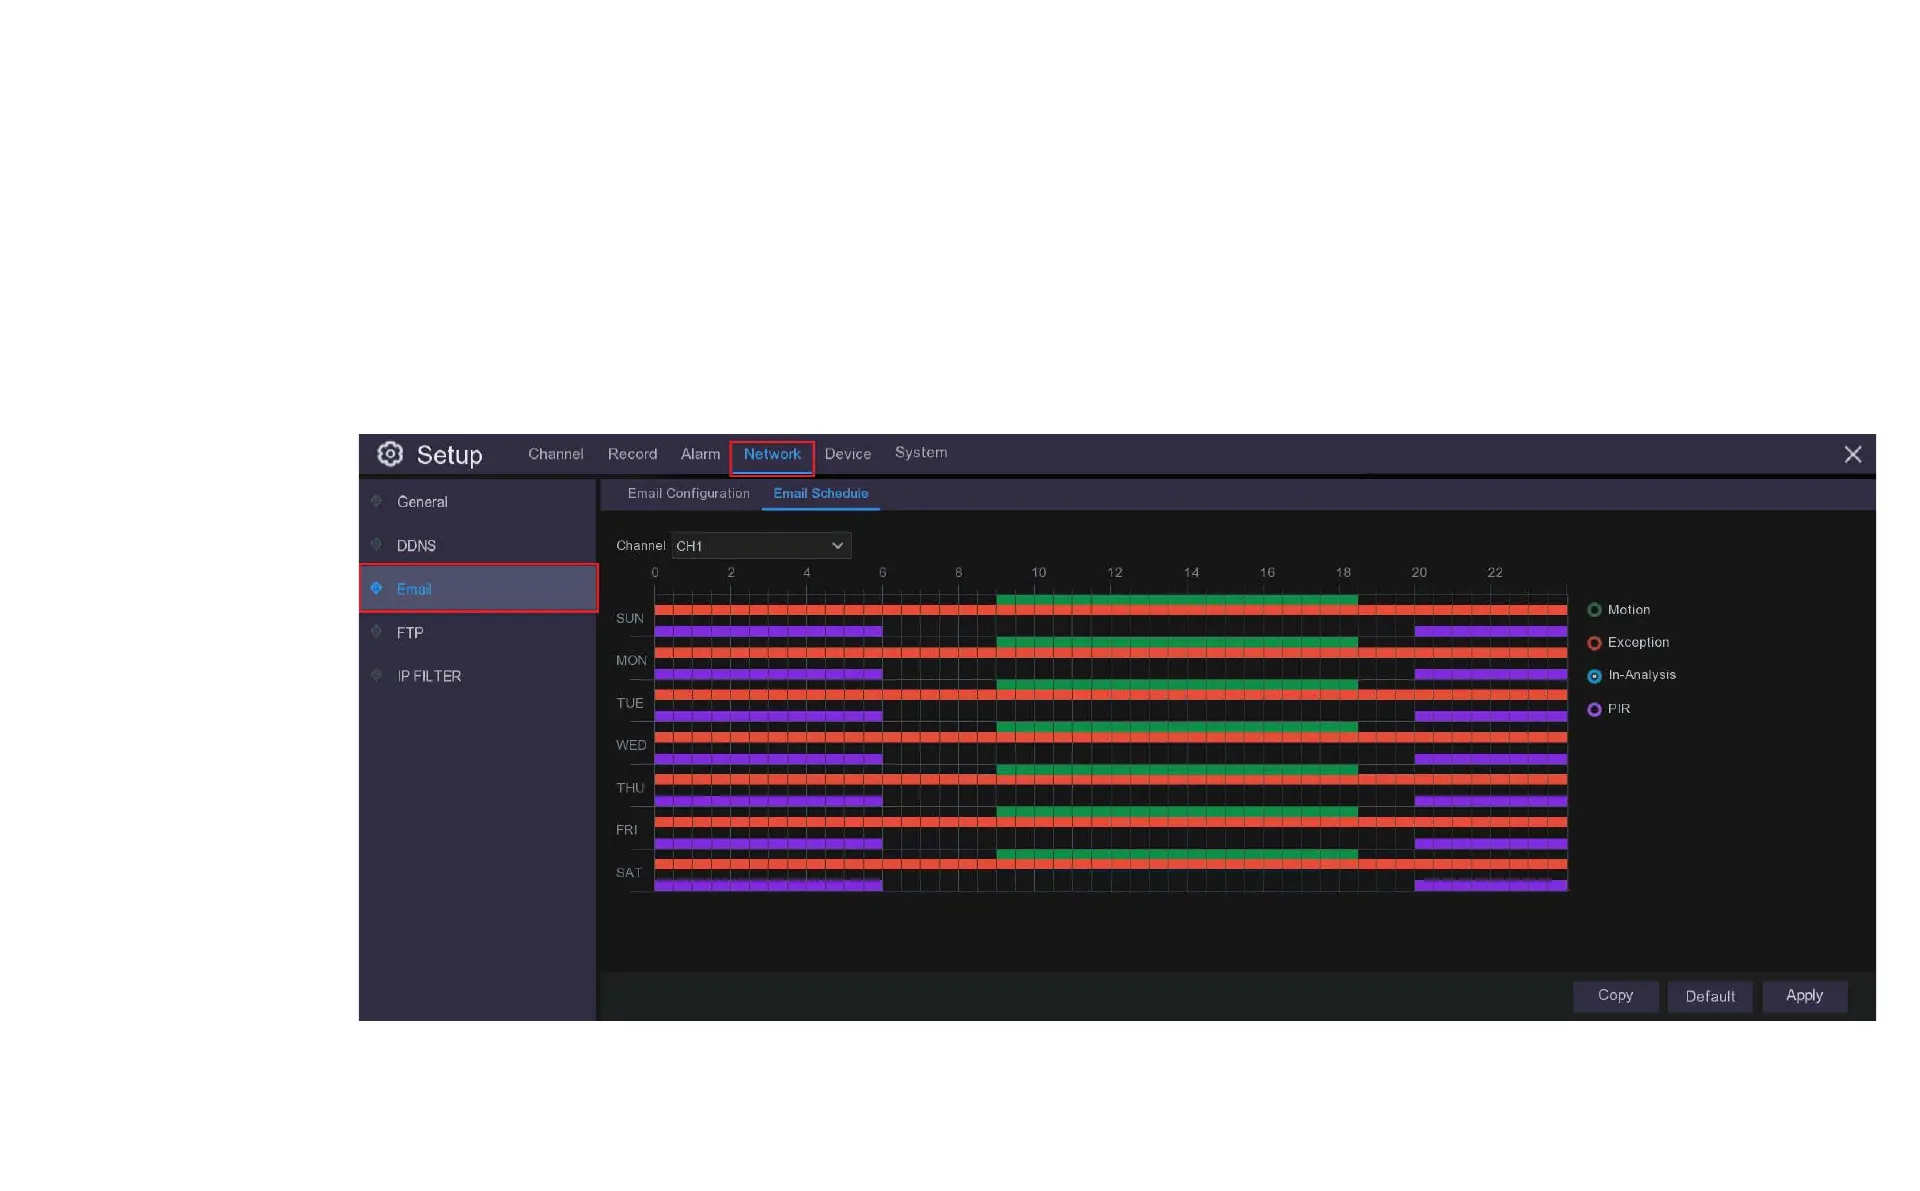Viewport: 1920px width, 1191px height.
Task: Click the FTP sidebar diamond icon
Action: pos(377,632)
